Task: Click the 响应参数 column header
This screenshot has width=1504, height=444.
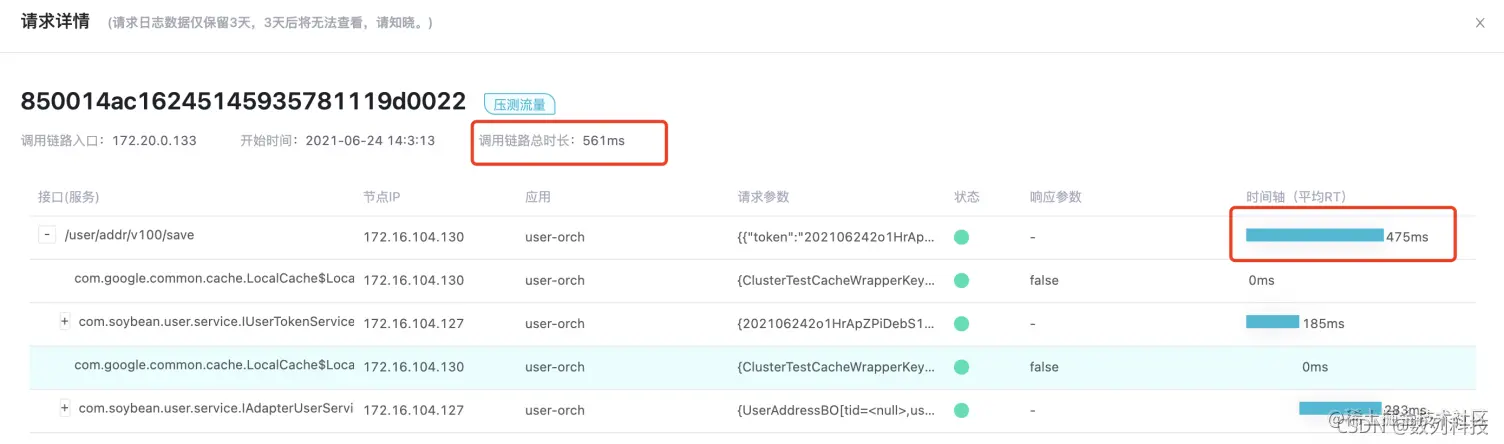Action: [x=1055, y=197]
